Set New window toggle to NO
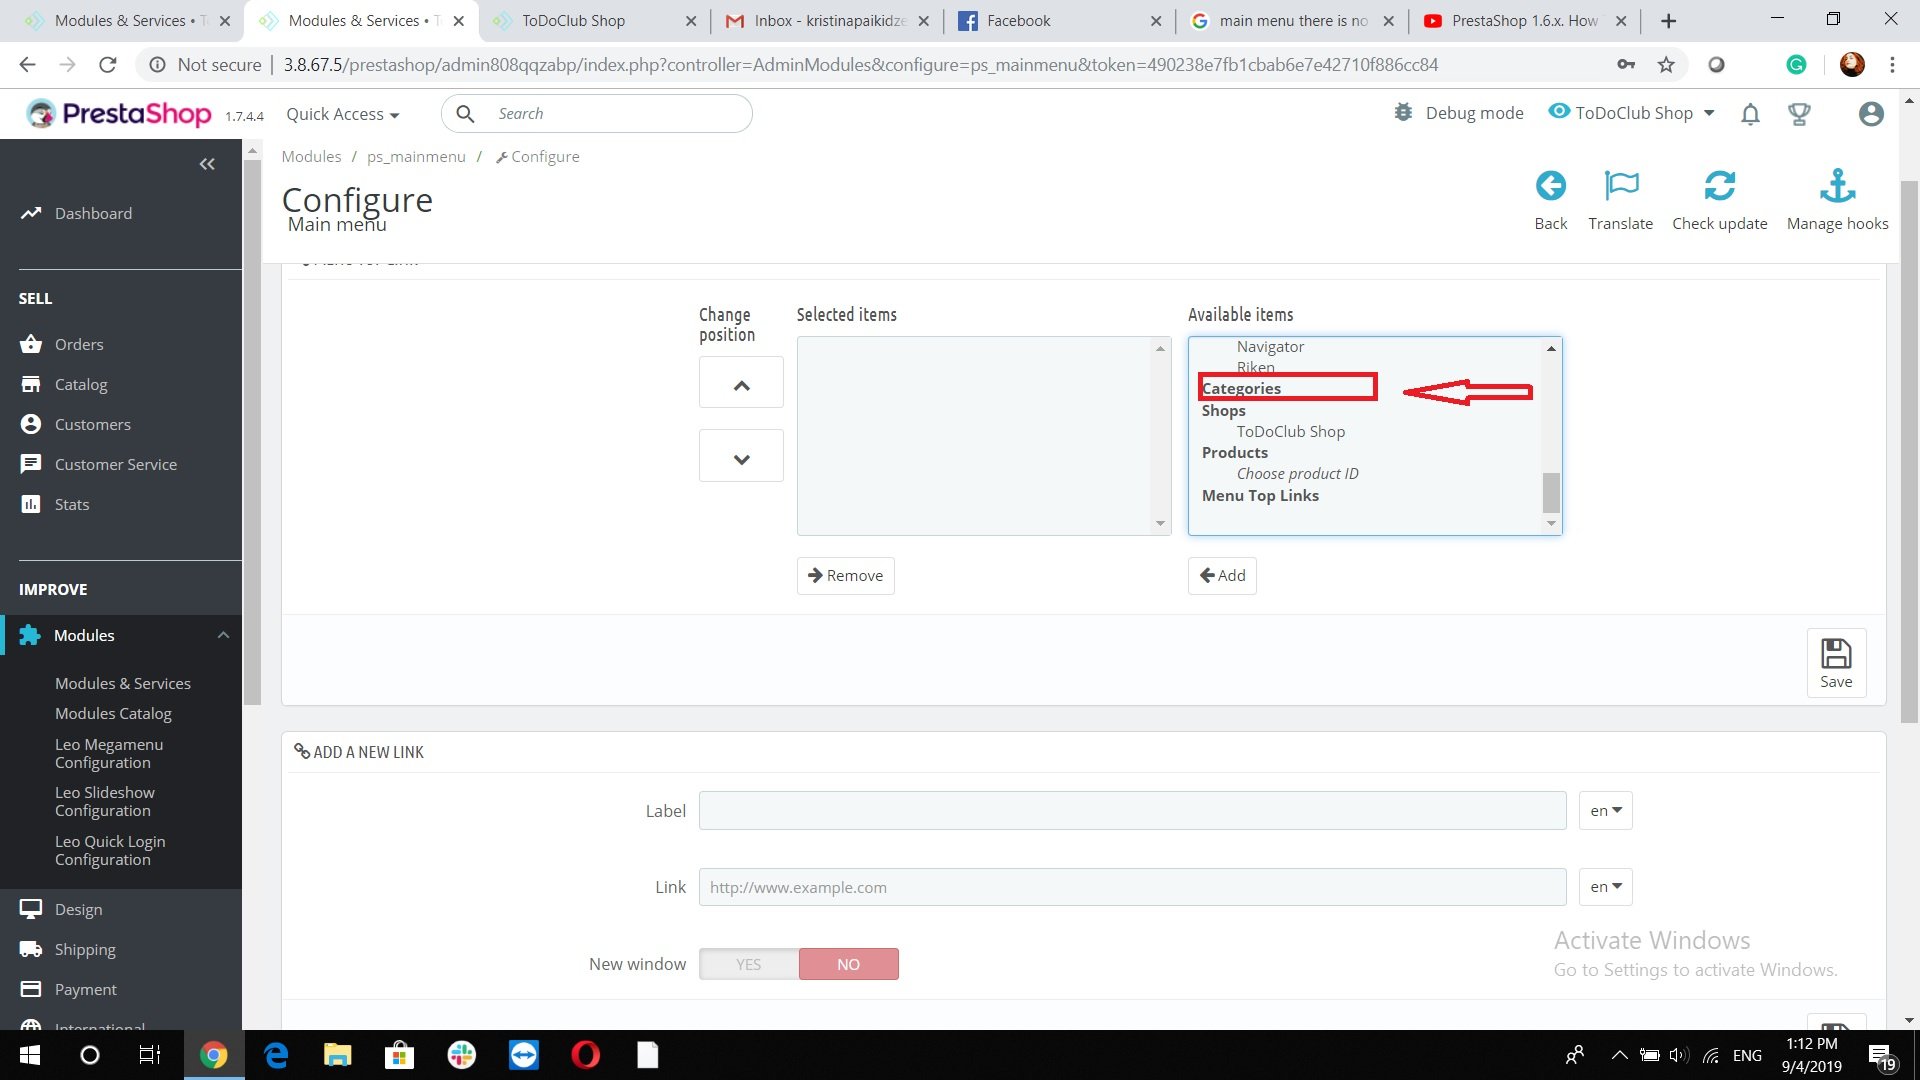The height and width of the screenshot is (1080, 1920). coord(848,964)
